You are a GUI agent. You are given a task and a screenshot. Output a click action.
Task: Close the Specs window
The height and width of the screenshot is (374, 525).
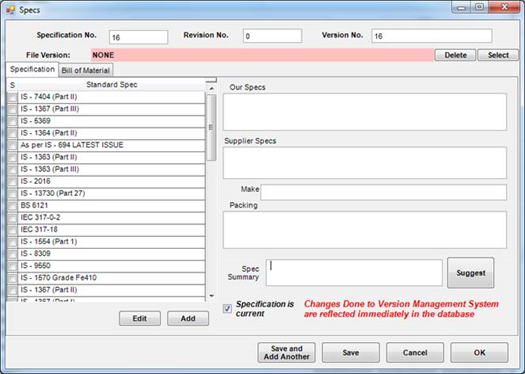tap(504, 7)
